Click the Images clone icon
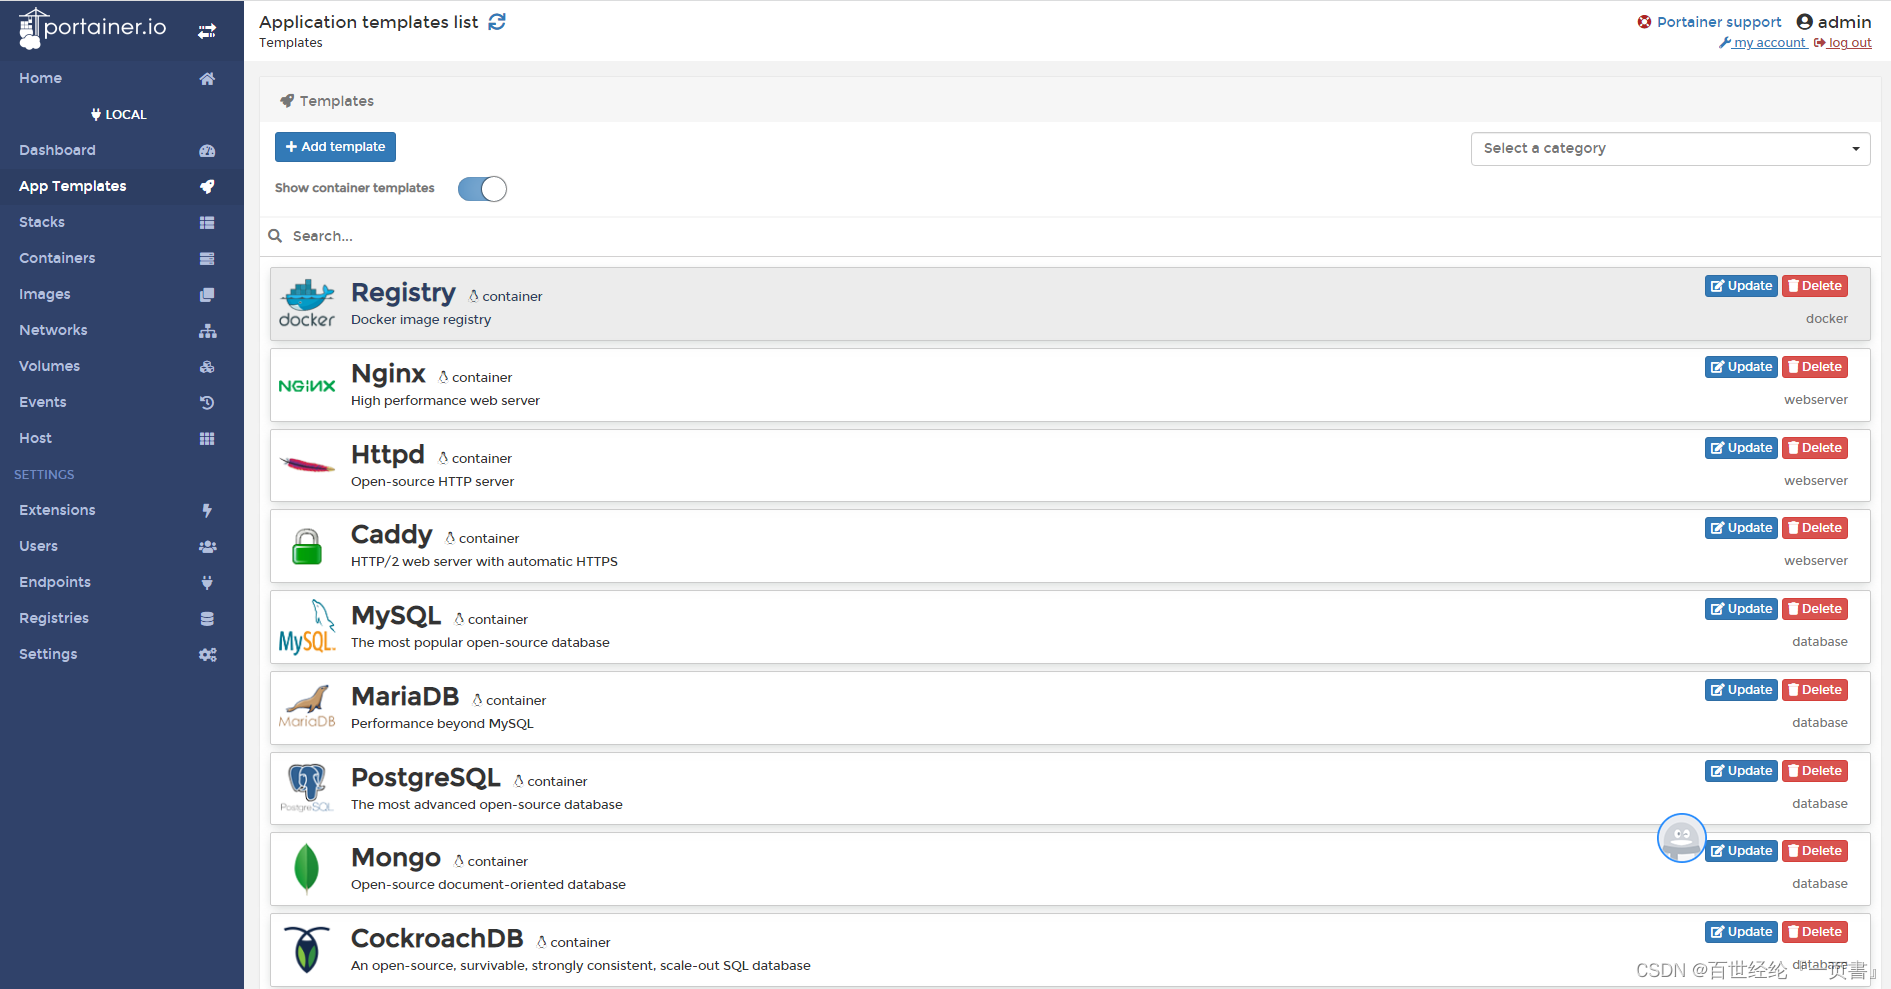1891x989 pixels. 207,295
